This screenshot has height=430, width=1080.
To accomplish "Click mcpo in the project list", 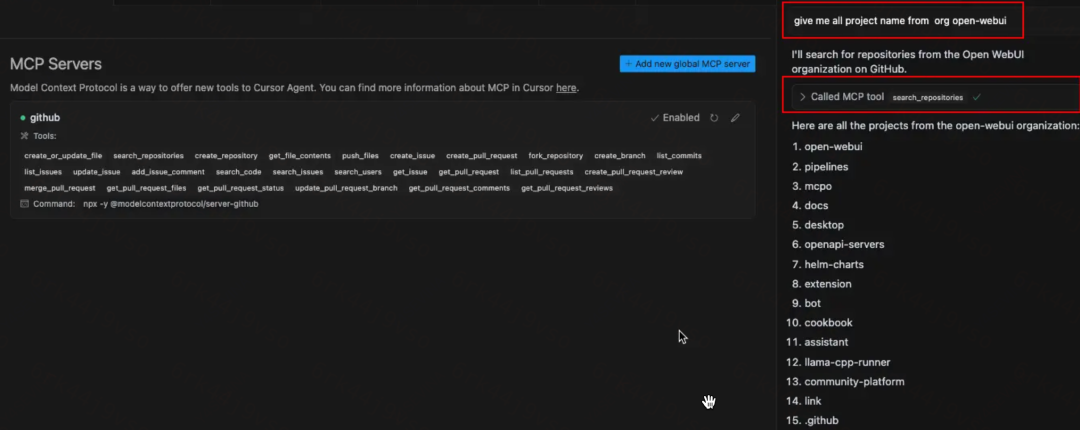I will [820, 186].
